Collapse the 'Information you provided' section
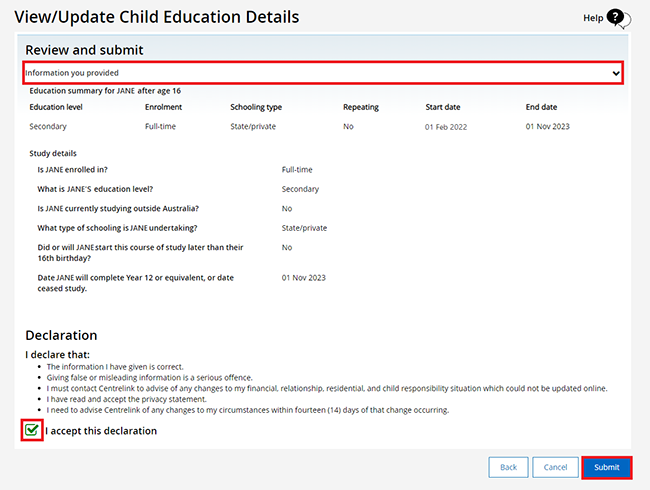This screenshot has width=650, height=490. [x=322, y=73]
